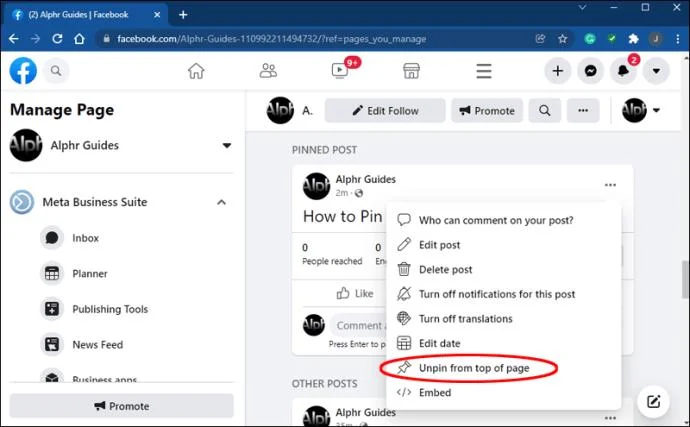Click the pinned post avatar thumbnail
Image resolution: width=690 pixels, height=427 pixels.
click(x=316, y=186)
